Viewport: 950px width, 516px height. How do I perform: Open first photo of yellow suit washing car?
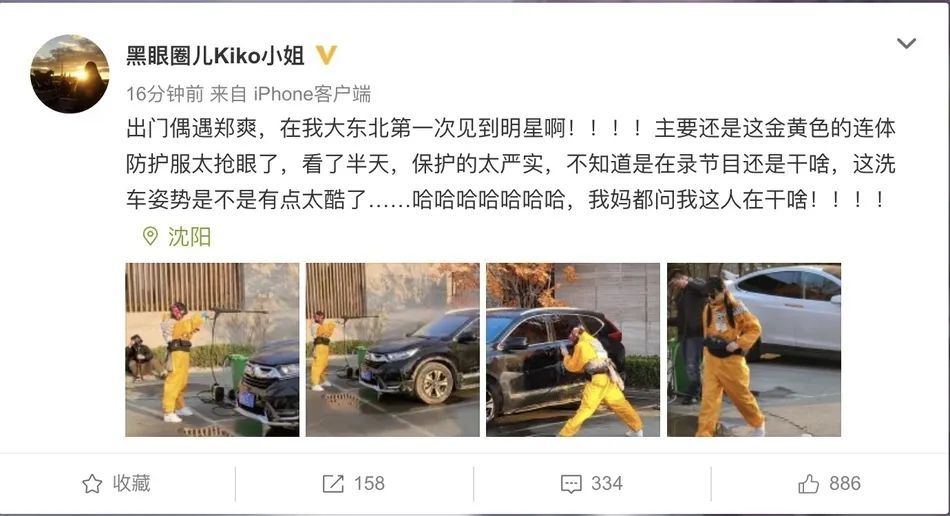click(212, 349)
